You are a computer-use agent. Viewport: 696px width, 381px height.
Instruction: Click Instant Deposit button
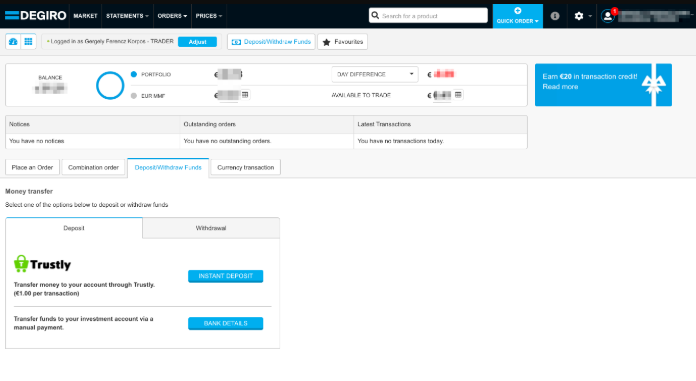point(225,276)
